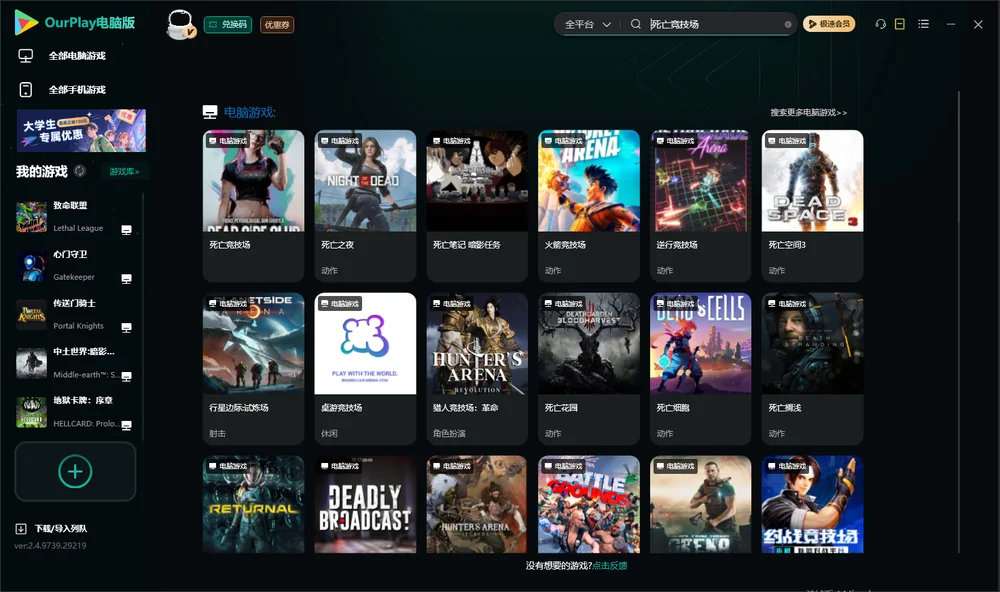
Task: Open the 桌游竞技场 game card
Action: click(365, 369)
